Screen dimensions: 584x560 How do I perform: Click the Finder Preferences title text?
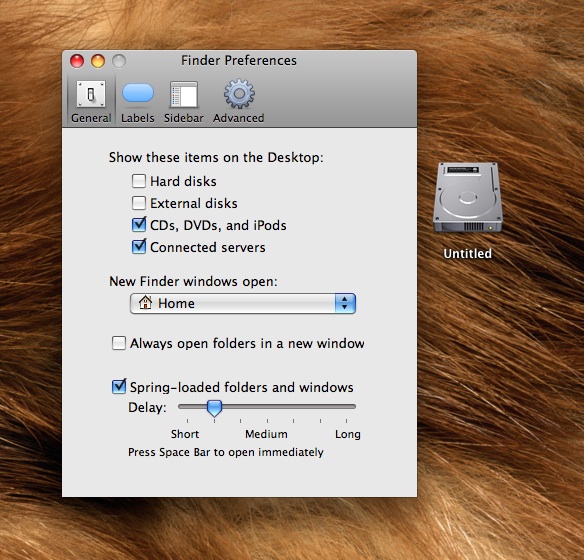239,60
